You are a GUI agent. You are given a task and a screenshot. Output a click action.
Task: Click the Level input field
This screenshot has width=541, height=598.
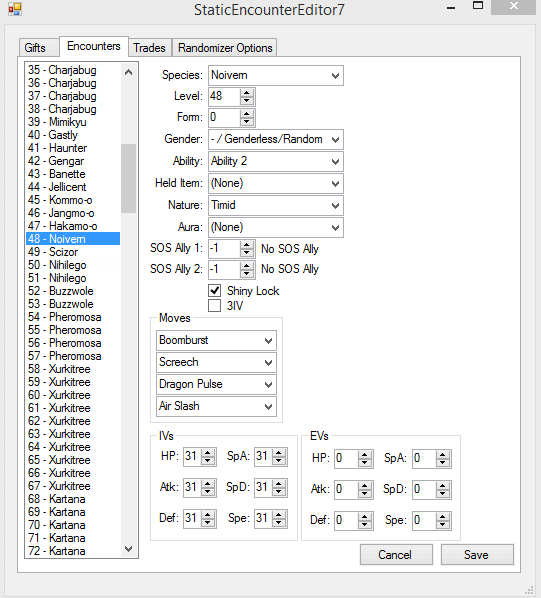225,96
